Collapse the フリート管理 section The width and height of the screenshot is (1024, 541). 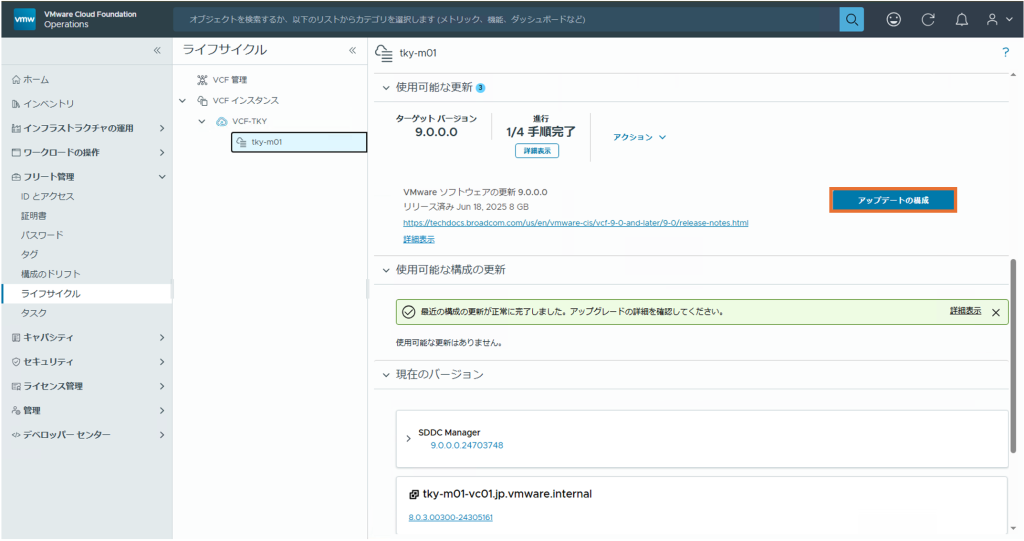[162, 177]
